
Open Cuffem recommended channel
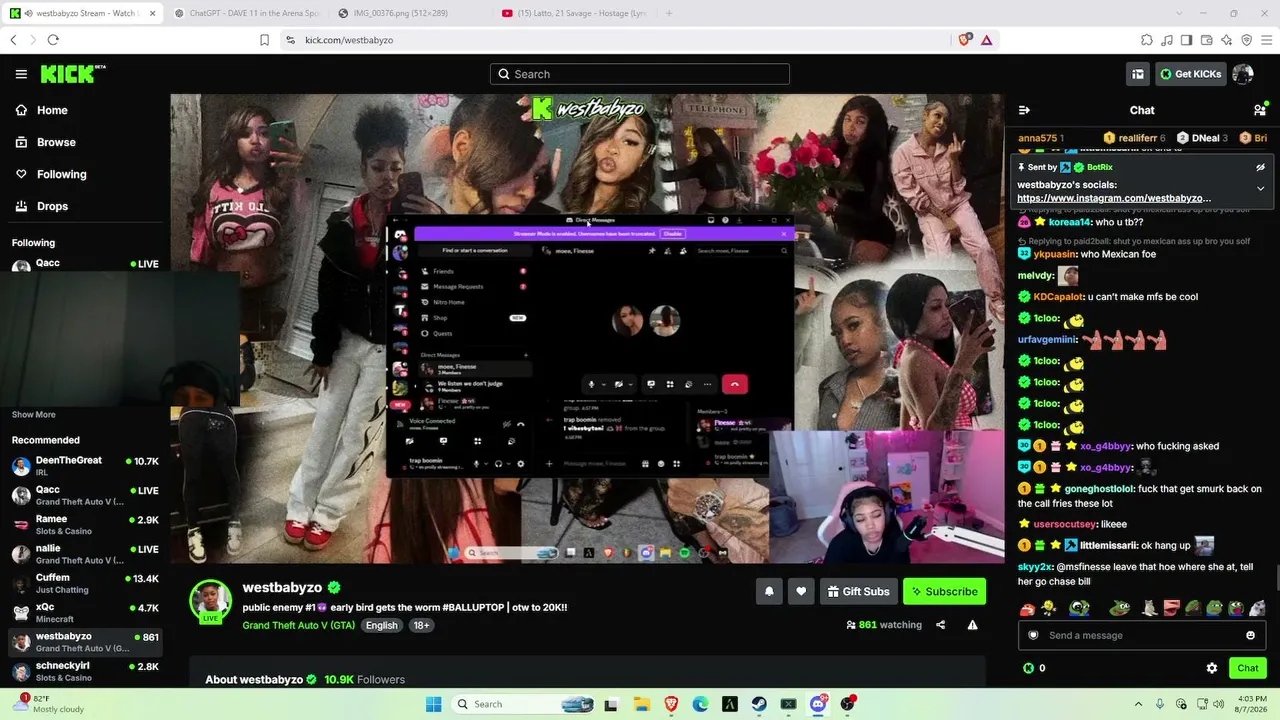click(x=85, y=583)
